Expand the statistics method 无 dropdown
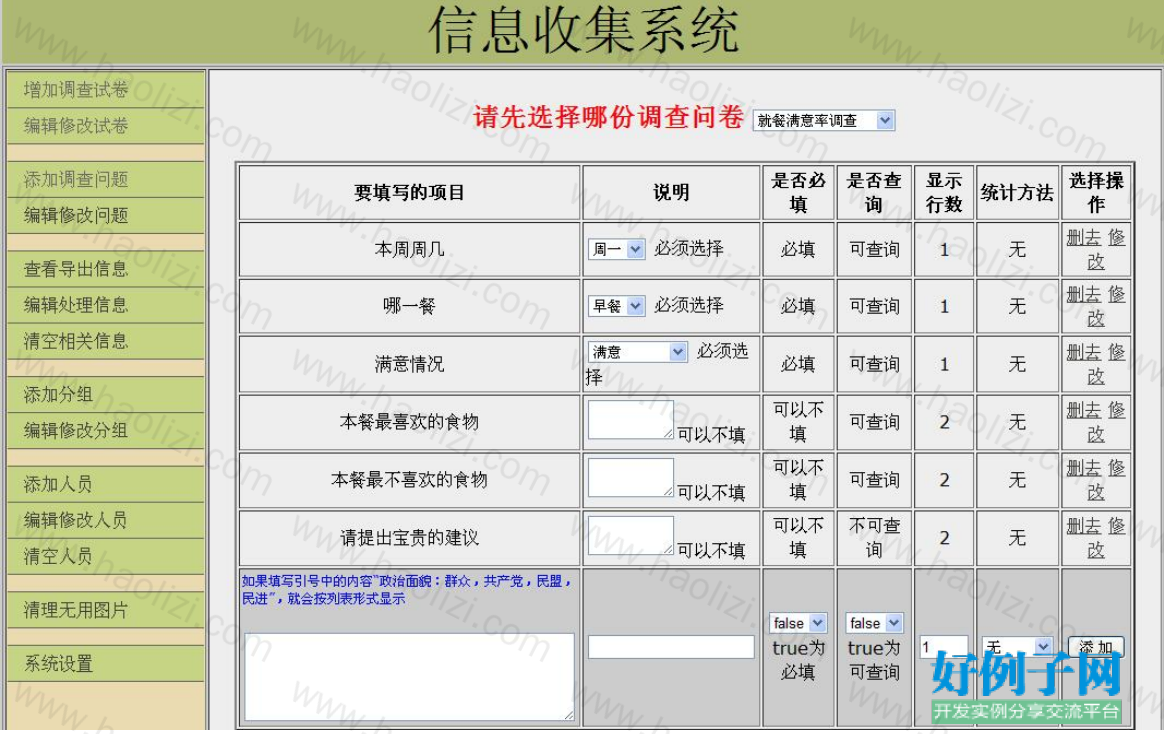This screenshot has width=1164, height=734. pos(1017,646)
